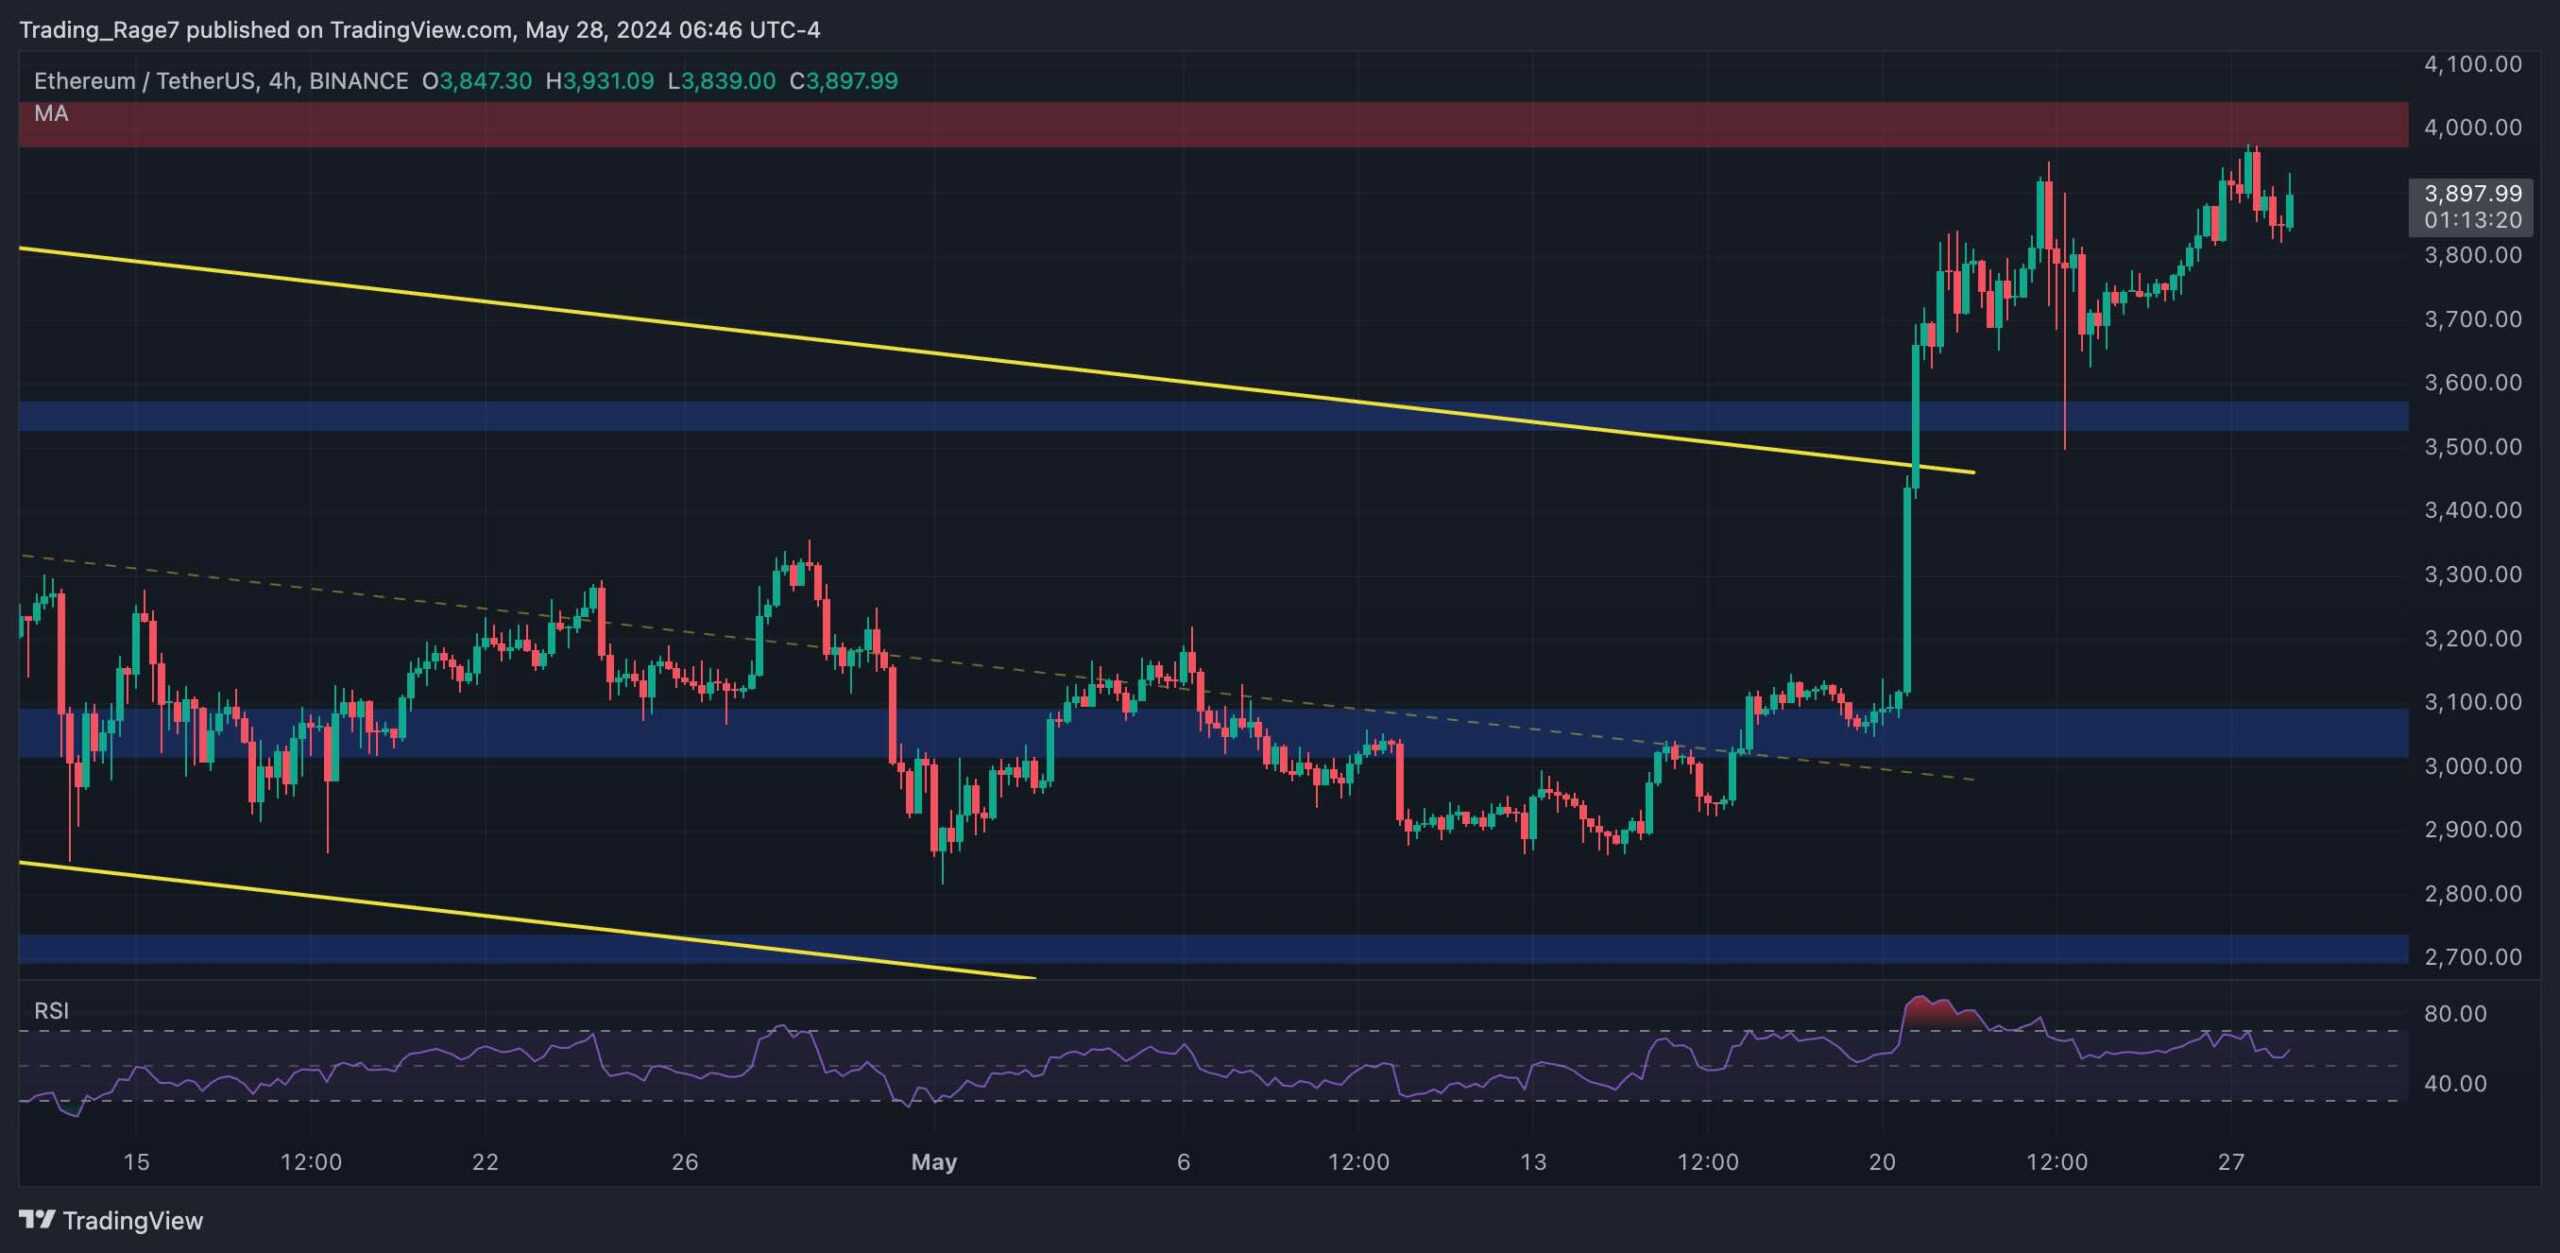The height and width of the screenshot is (1253, 2560).
Task: Select the RSI indicator label
Action: click(x=51, y=1010)
